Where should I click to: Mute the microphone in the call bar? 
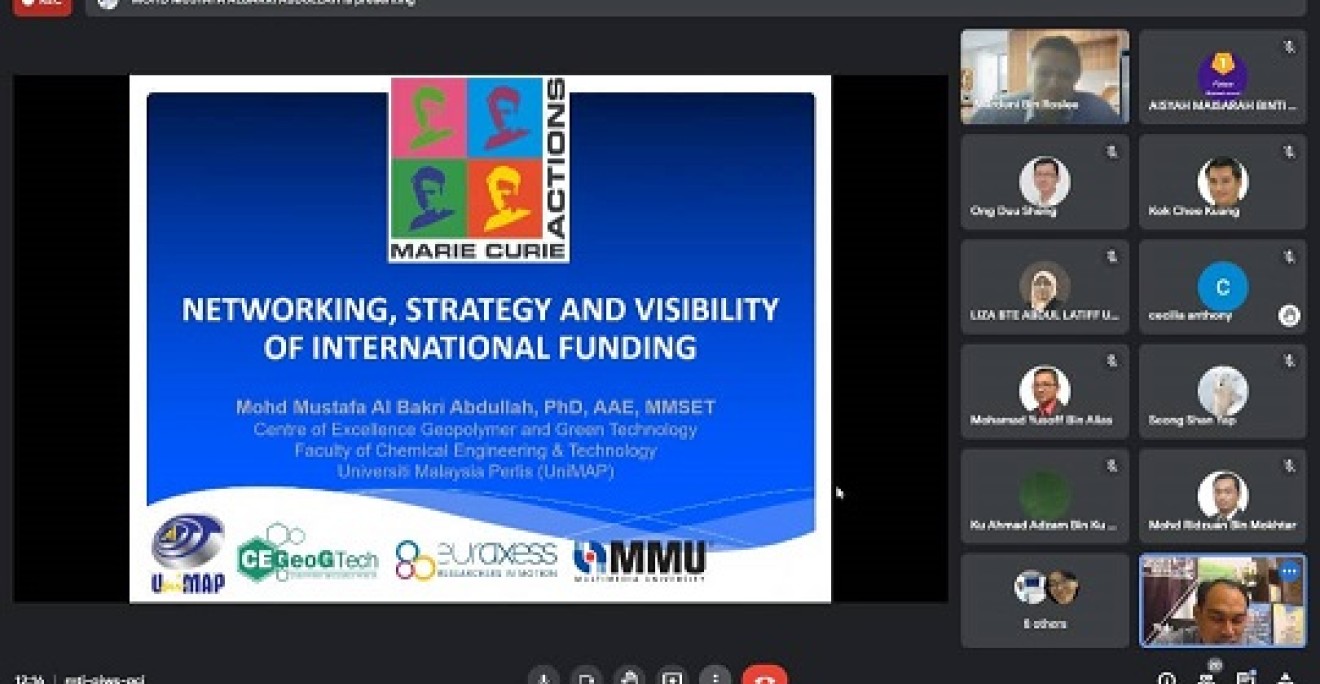point(544,678)
